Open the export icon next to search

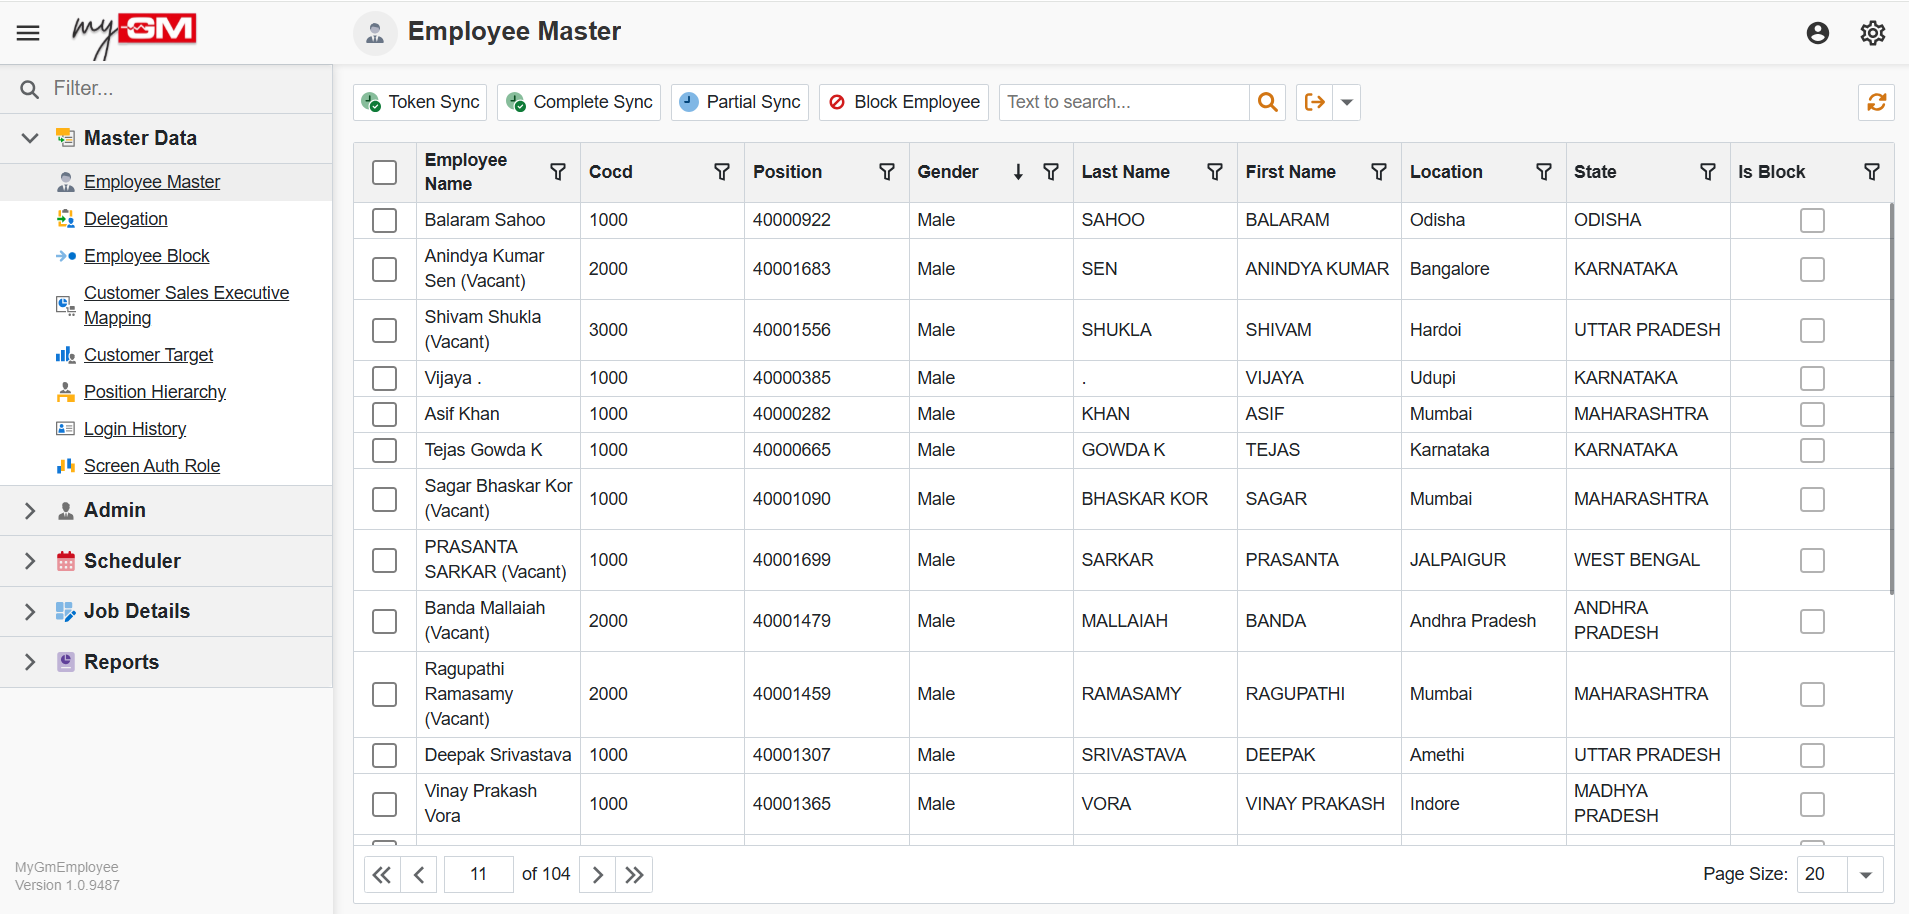[x=1314, y=102]
